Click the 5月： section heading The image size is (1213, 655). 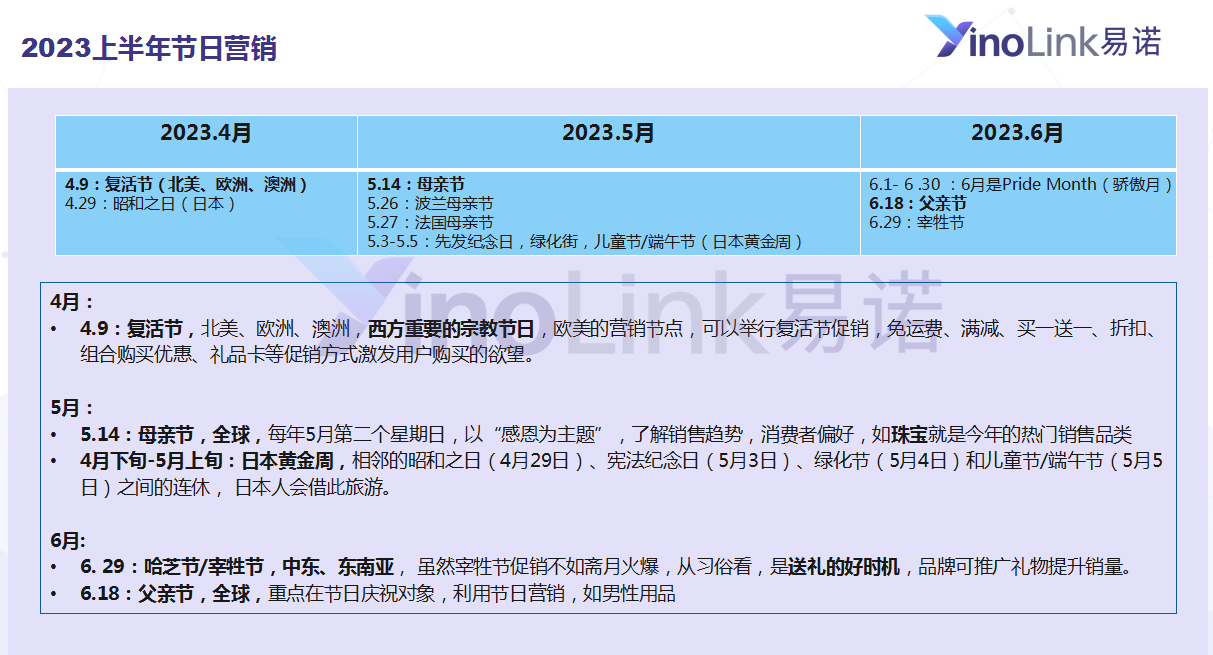pyautogui.click(x=72, y=408)
